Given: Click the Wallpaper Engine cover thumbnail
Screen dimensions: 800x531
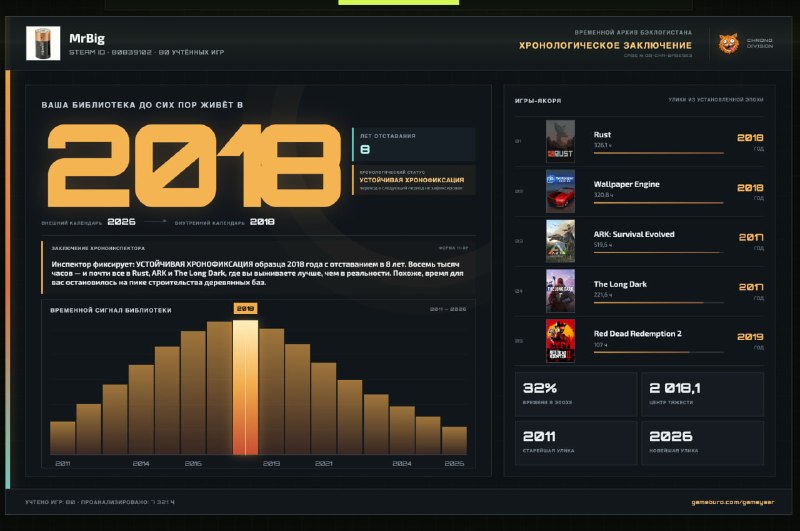Looking at the screenshot, I should click(560, 191).
